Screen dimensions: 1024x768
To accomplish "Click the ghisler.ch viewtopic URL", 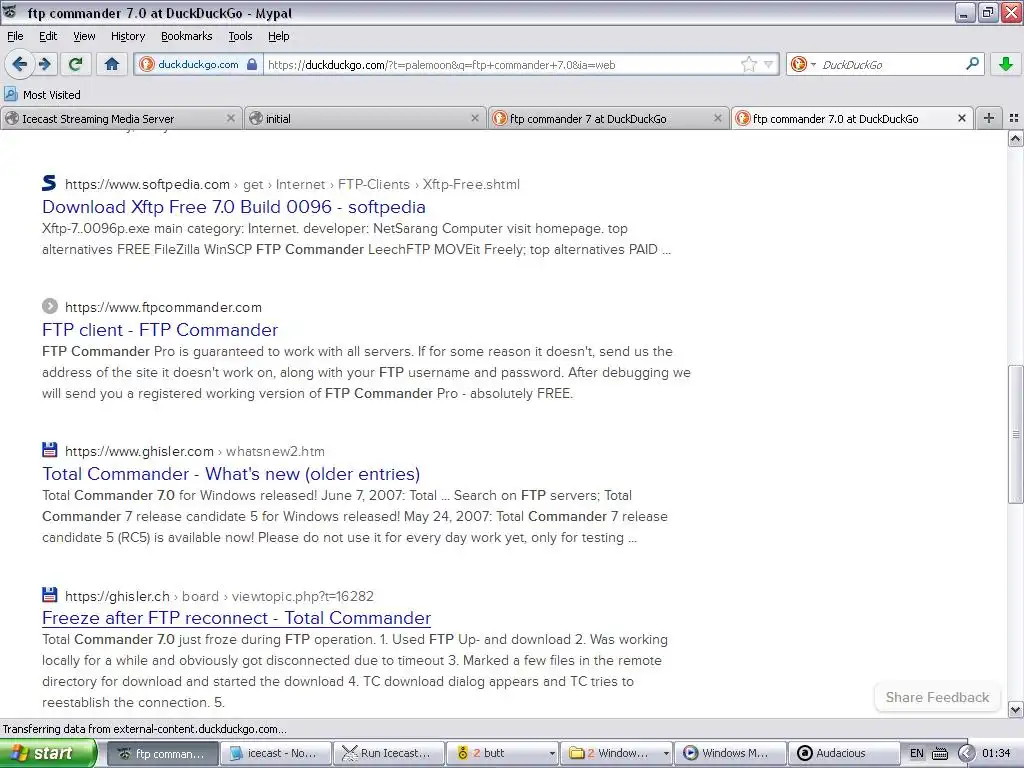I will [x=219, y=596].
